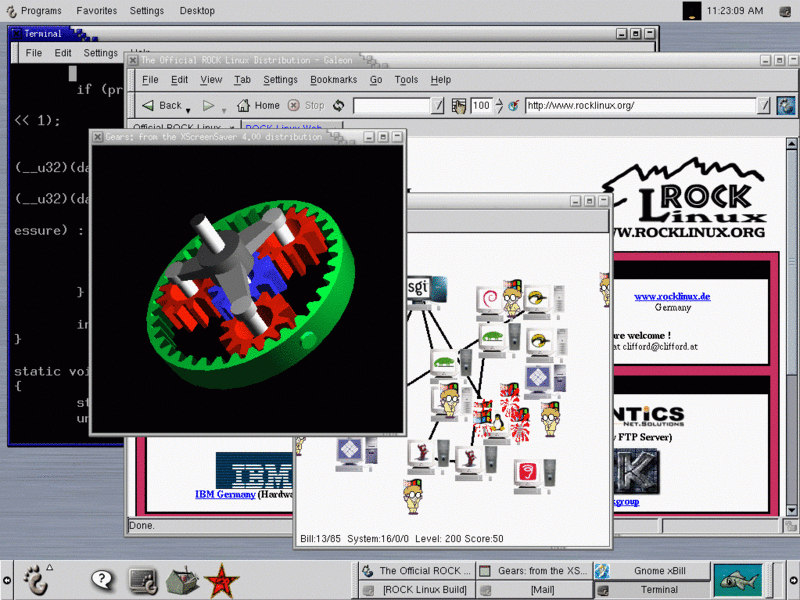
Task: Click the top panel's far-right tray icon
Action: (786, 11)
